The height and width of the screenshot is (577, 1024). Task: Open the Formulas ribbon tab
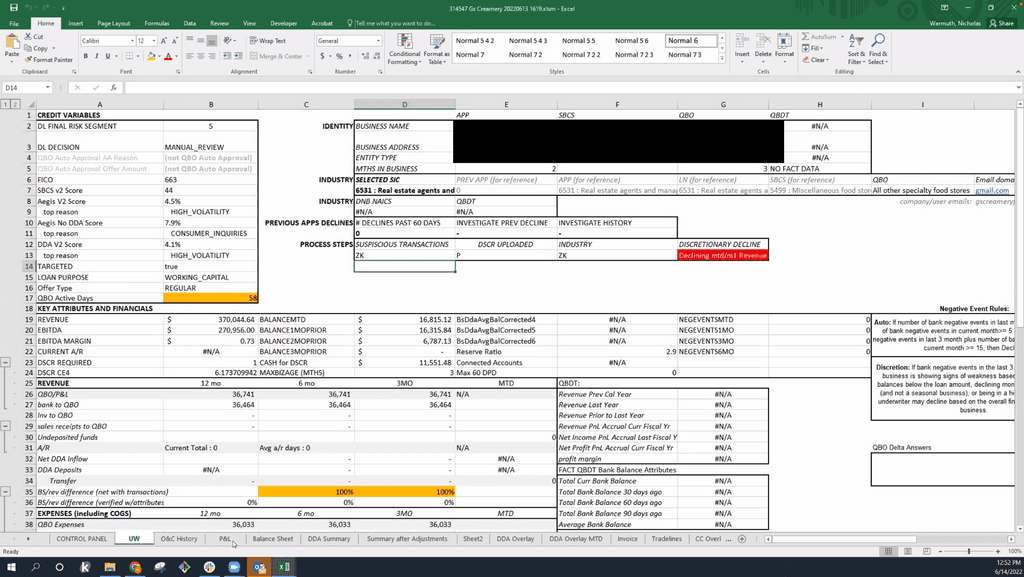pyautogui.click(x=157, y=23)
